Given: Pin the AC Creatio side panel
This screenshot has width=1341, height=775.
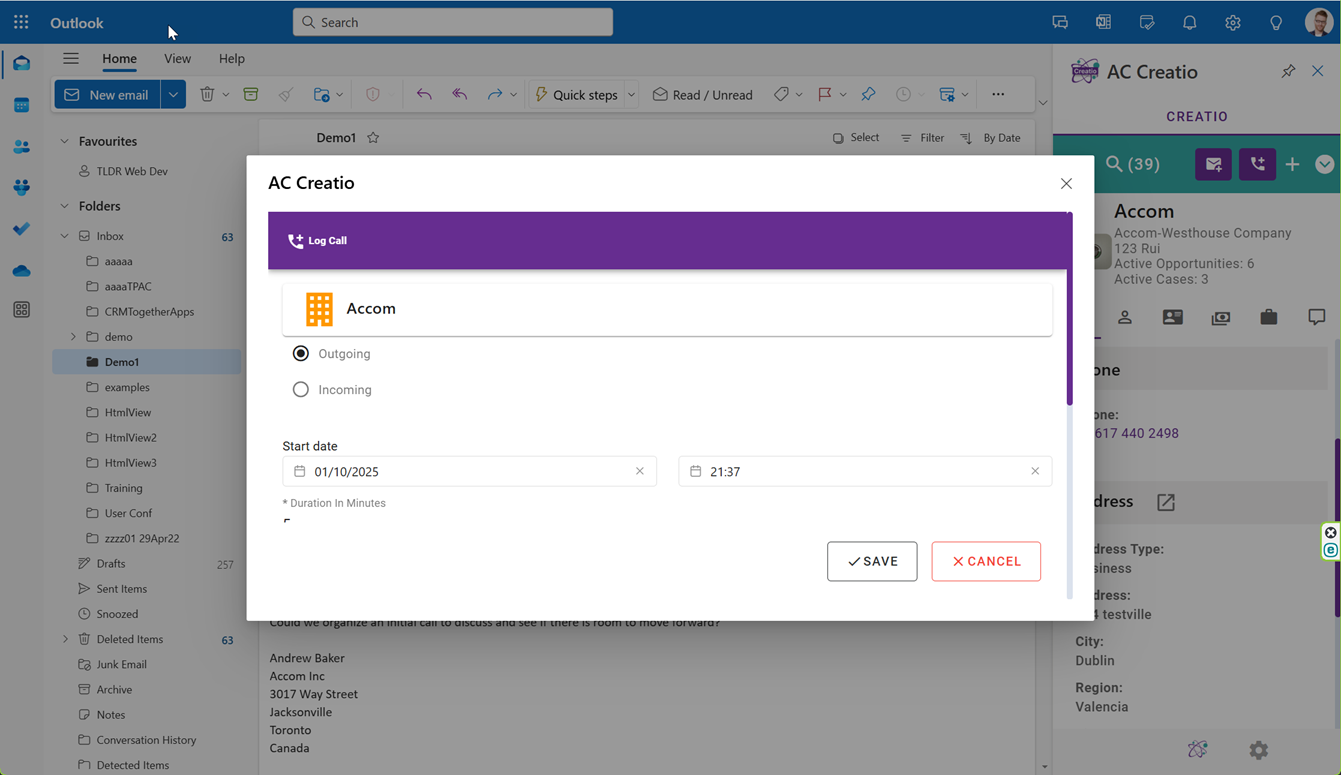Looking at the screenshot, I should point(1288,71).
